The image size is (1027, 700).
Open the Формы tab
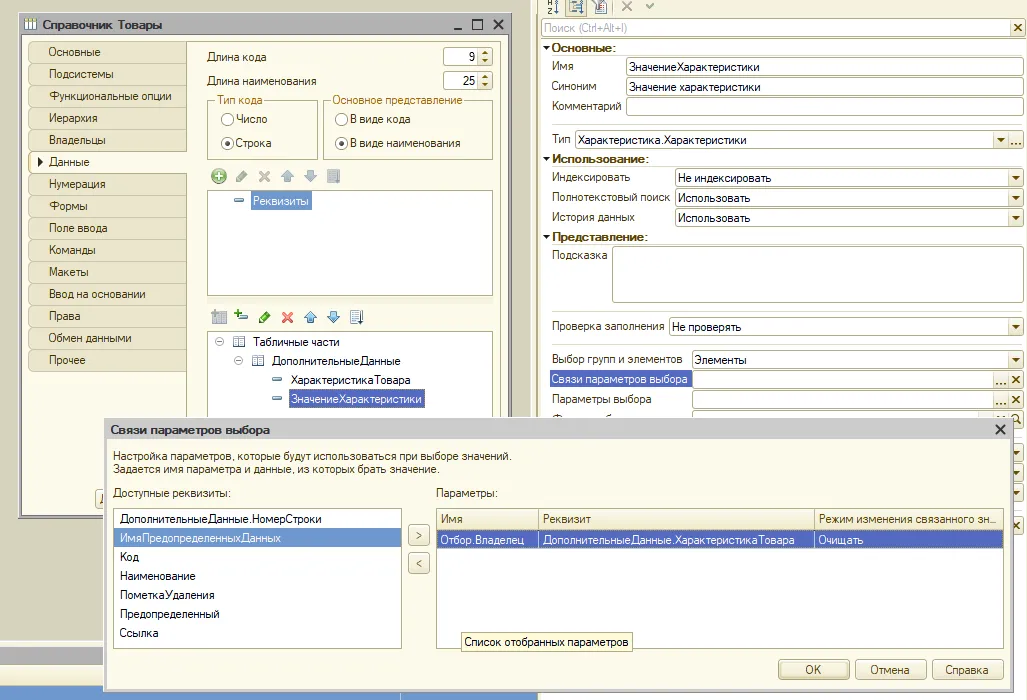(x=68, y=206)
